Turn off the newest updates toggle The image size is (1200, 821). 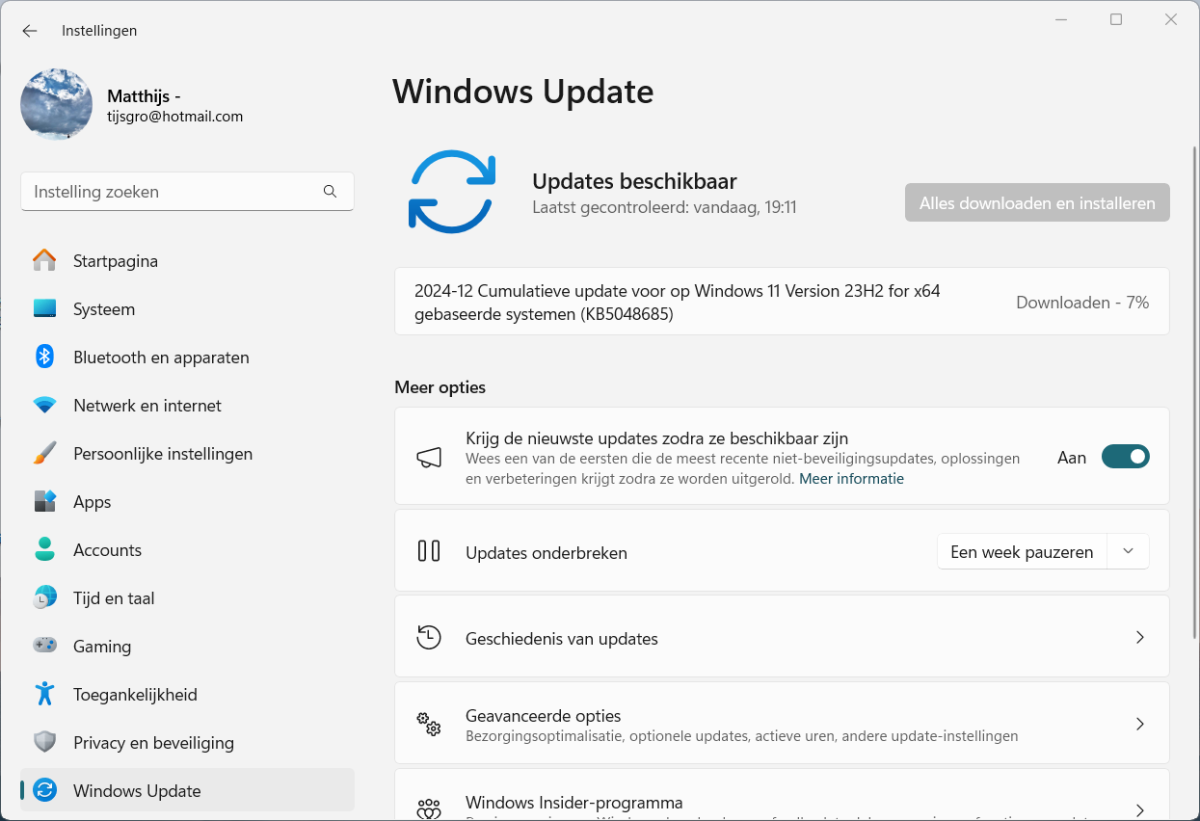click(1125, 457)
